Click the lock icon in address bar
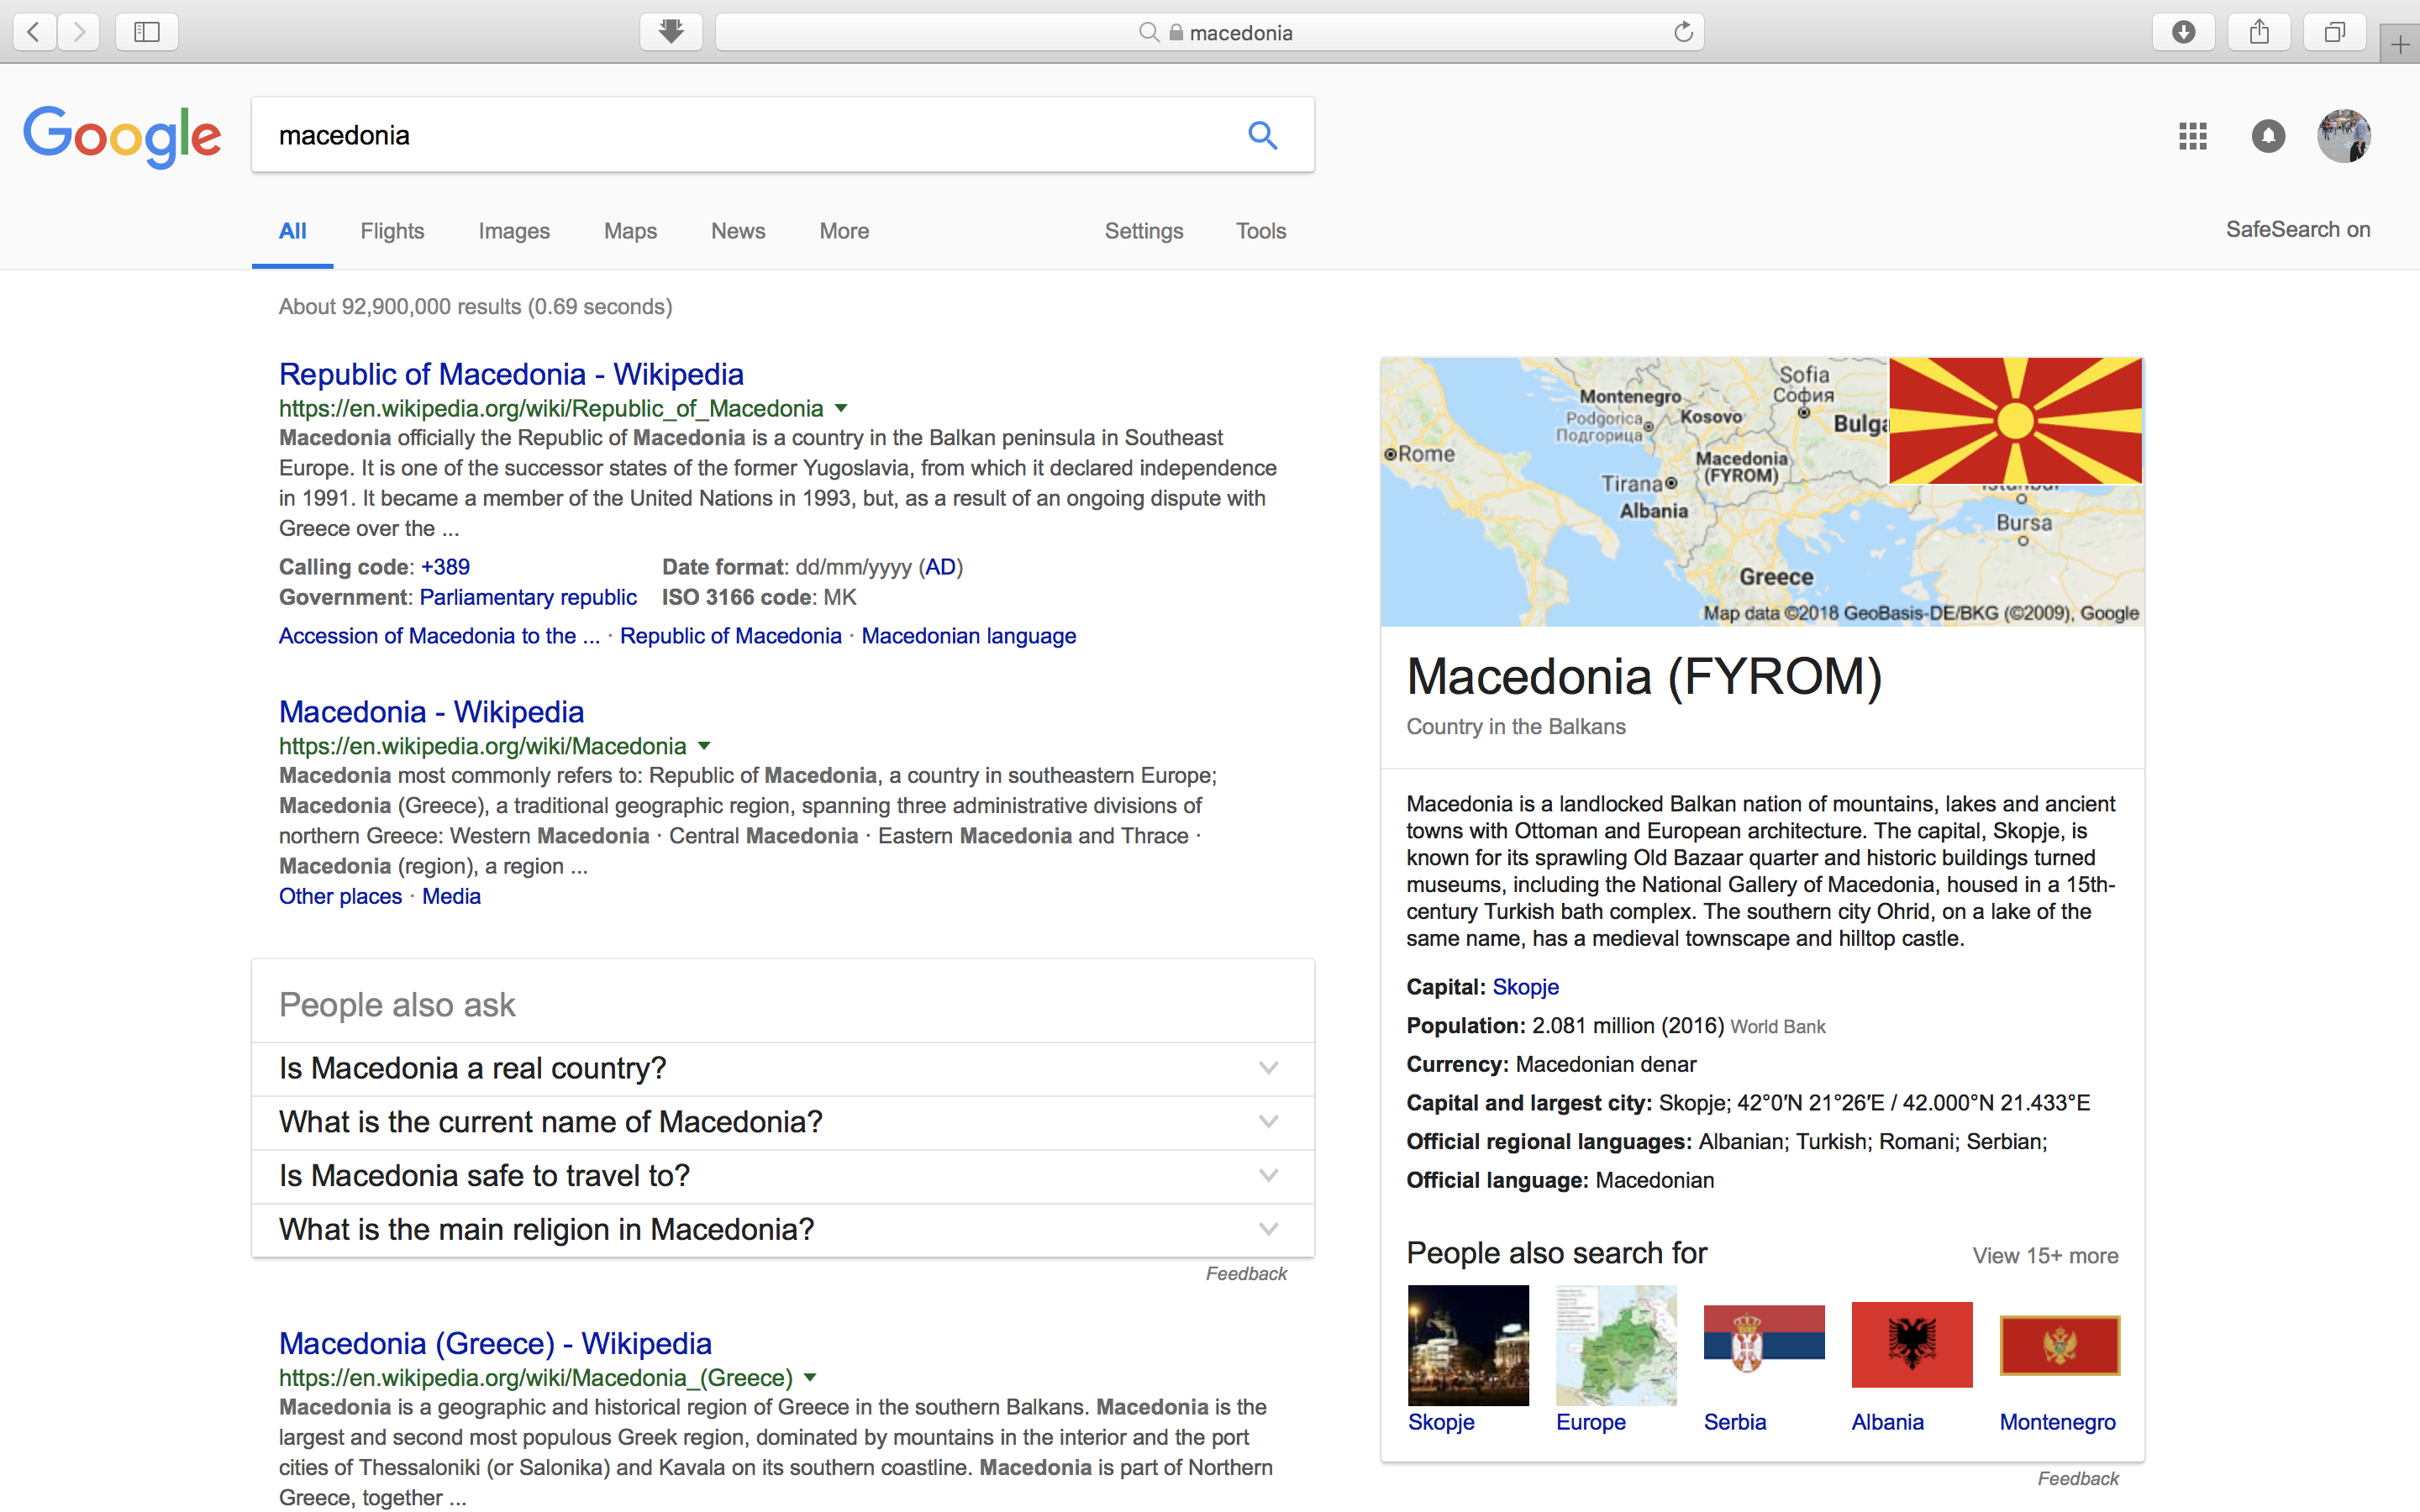2420x1512 pixels. click(1176, 32)
